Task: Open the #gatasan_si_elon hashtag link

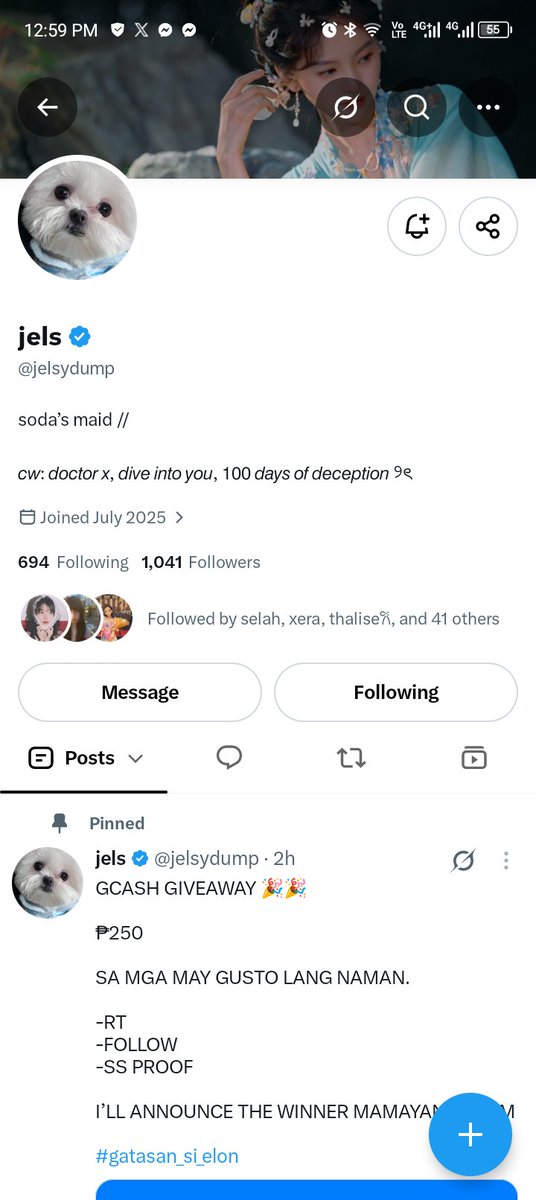Action: (x=167, y=1157)
